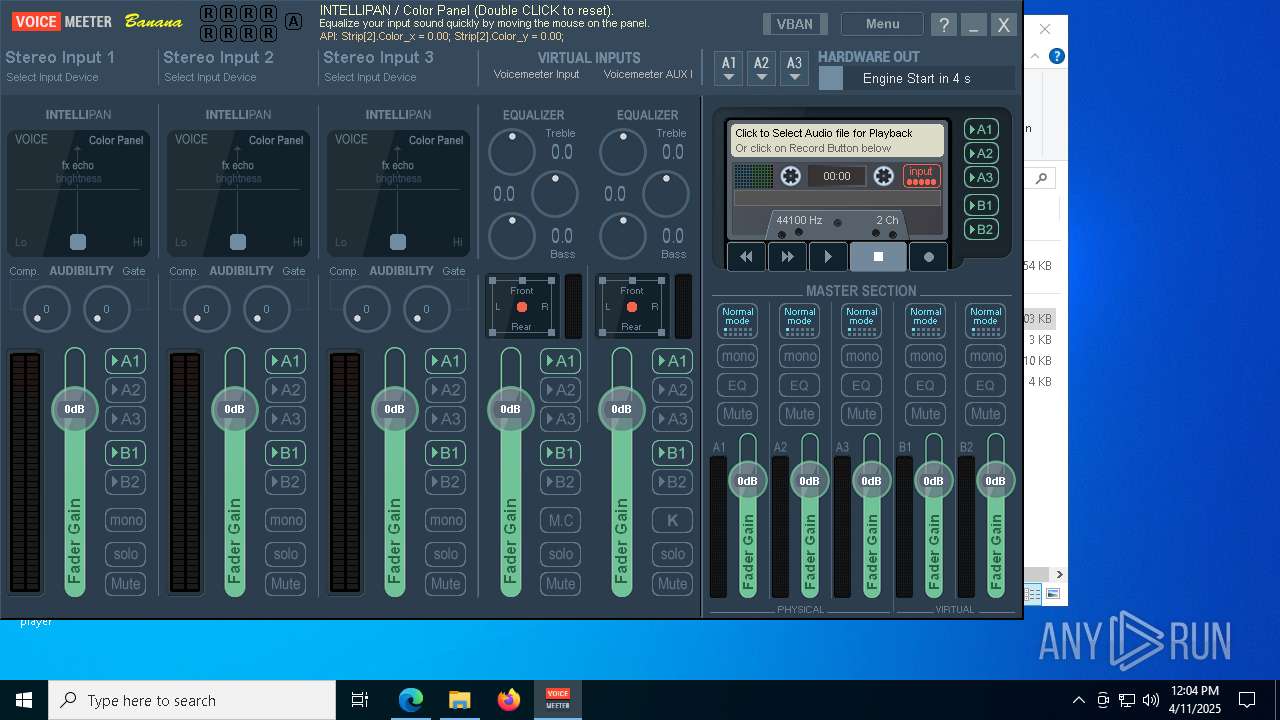The image size is (1280, 720).
Task: Rewind the cassette recorder
Action: pyautogui.click(x=746, y=257)
